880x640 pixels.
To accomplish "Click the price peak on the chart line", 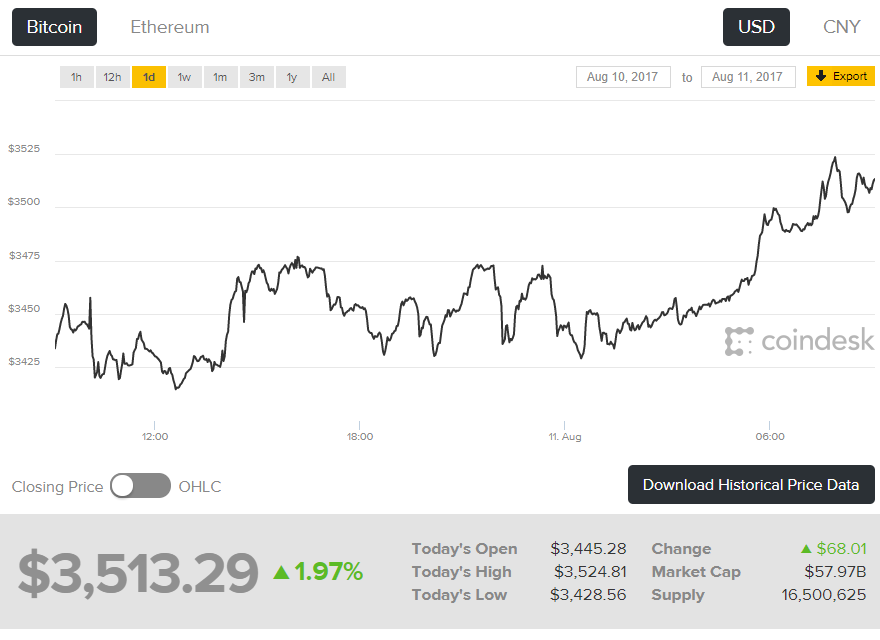I will (834, 158).
